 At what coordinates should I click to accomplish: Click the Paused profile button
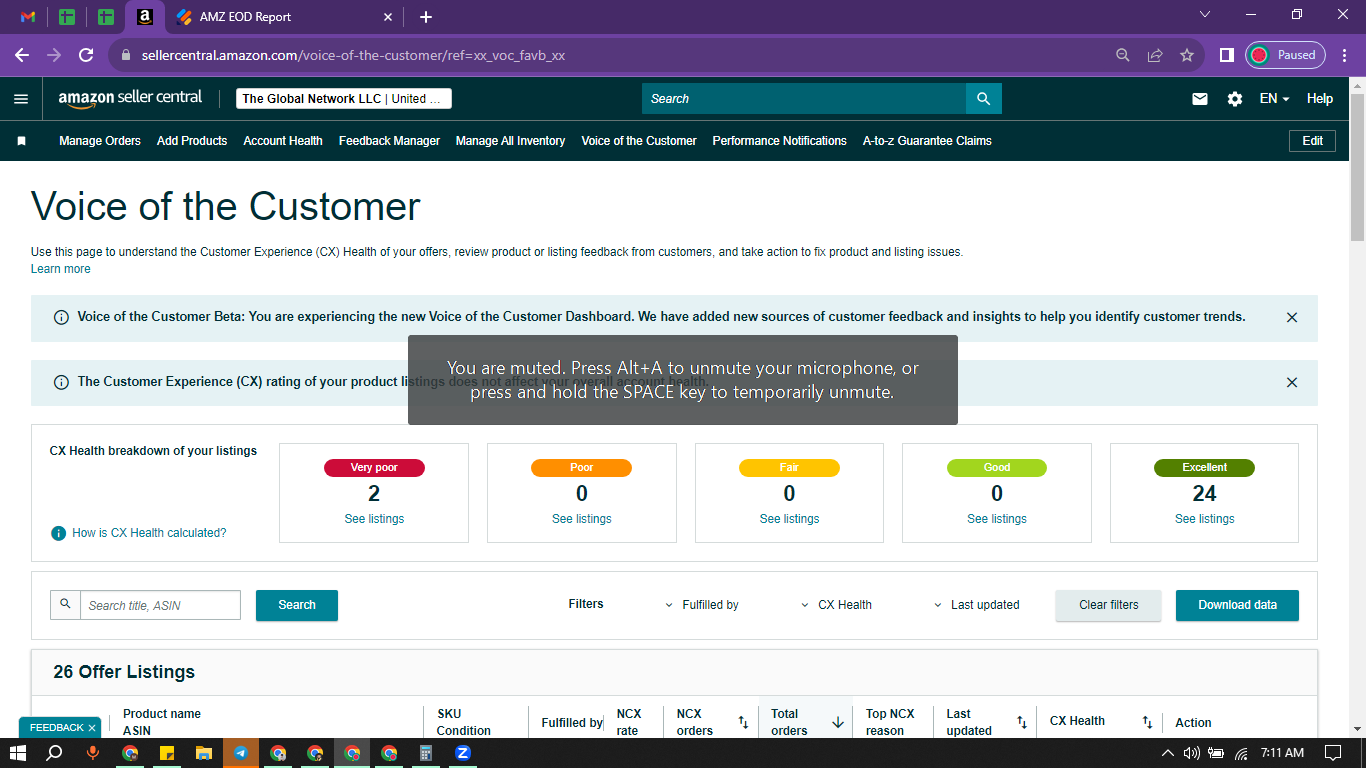coord(1285,56)
